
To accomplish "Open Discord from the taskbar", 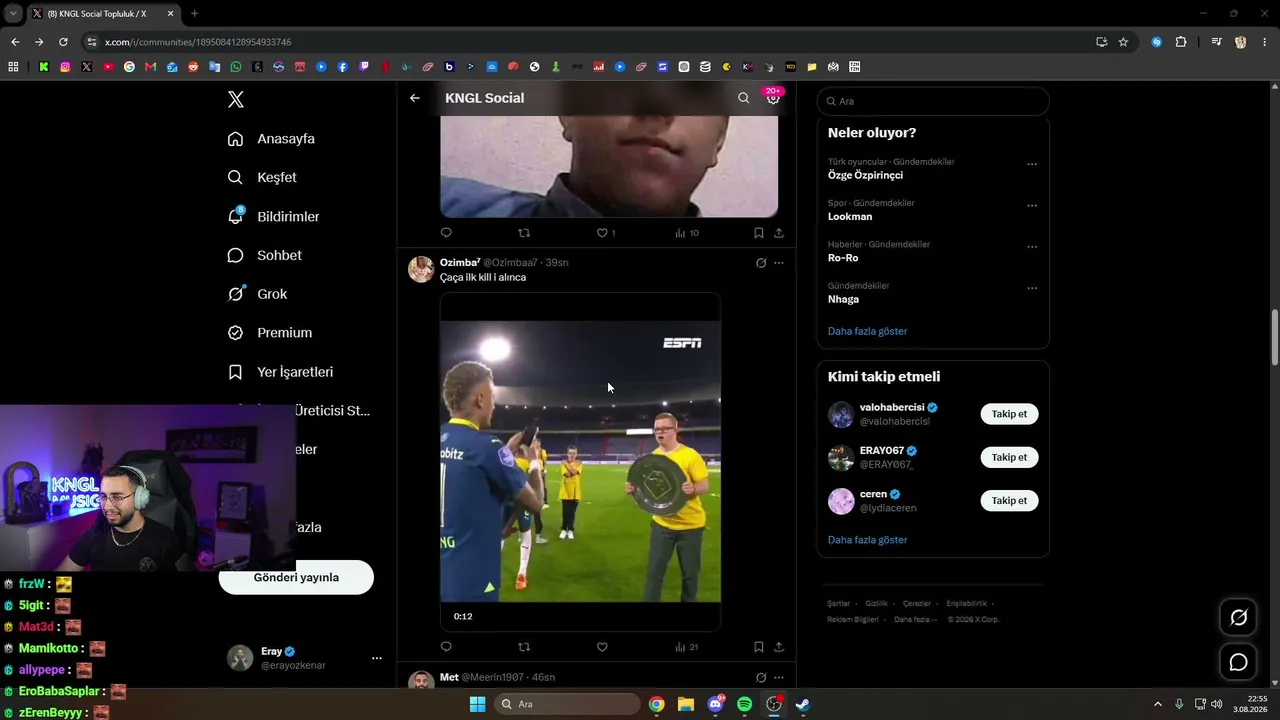I will tap(715, 704).
